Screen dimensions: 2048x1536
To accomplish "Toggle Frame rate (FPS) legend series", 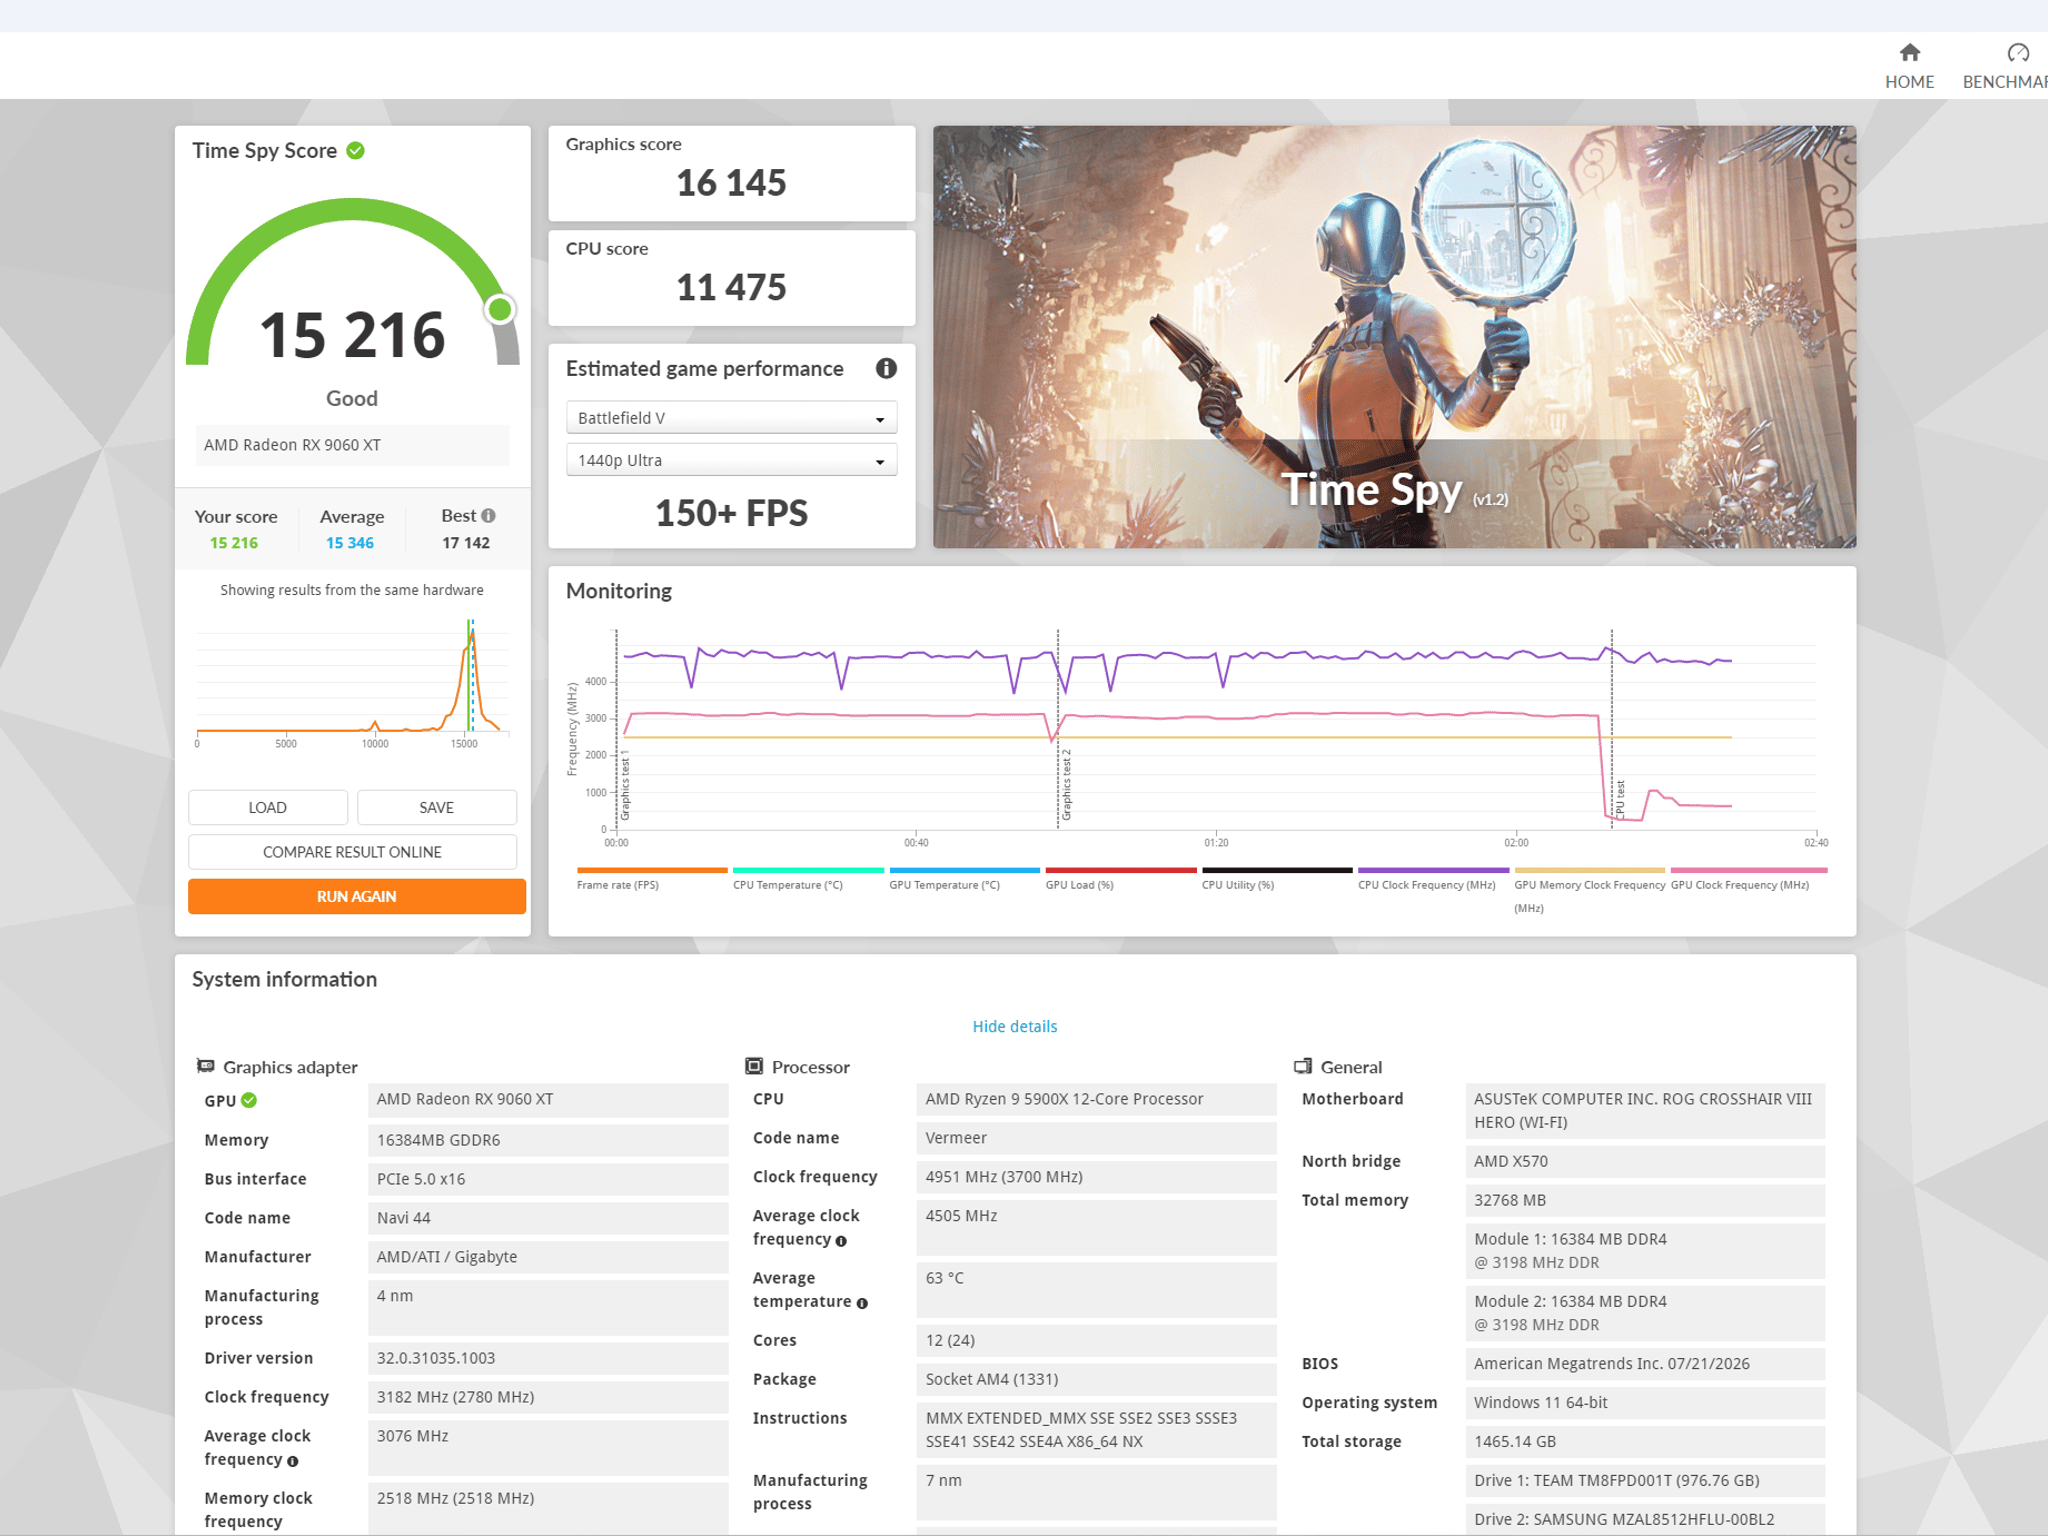I will tap(652, 879).
